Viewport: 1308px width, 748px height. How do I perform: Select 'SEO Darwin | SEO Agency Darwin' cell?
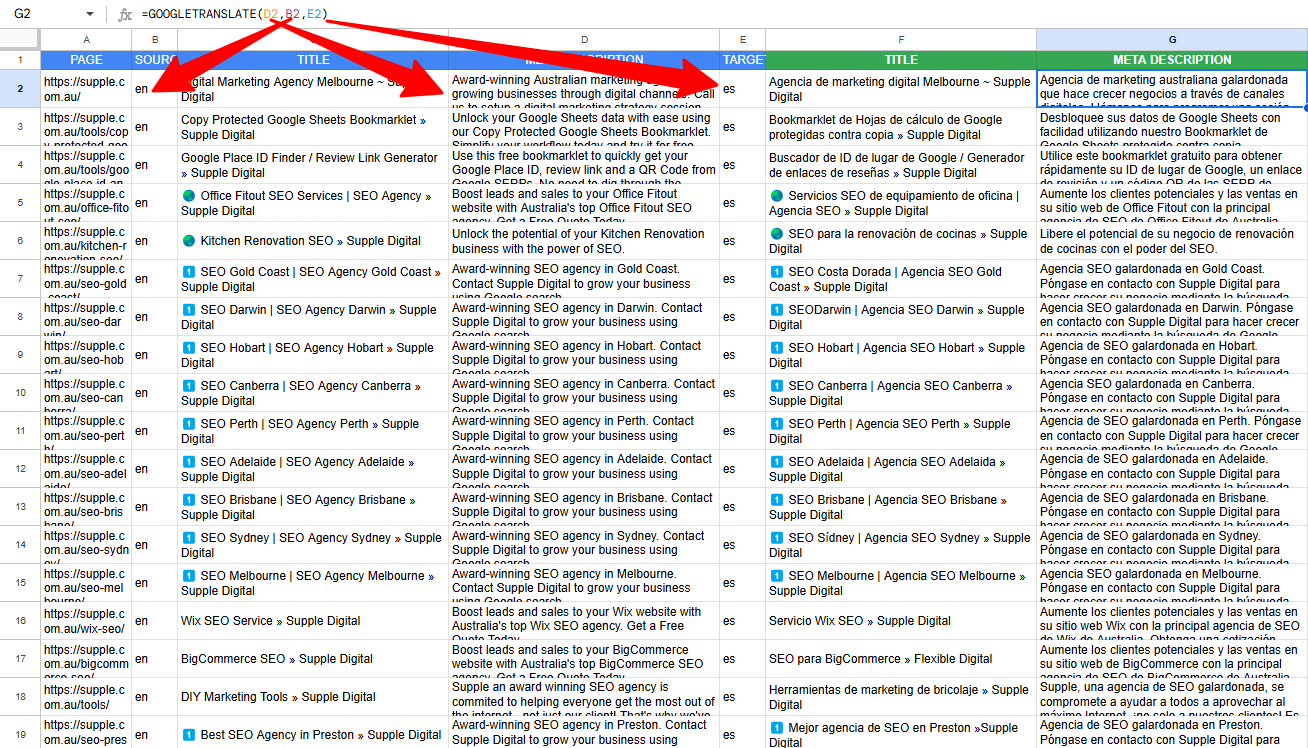click(313, 317)
